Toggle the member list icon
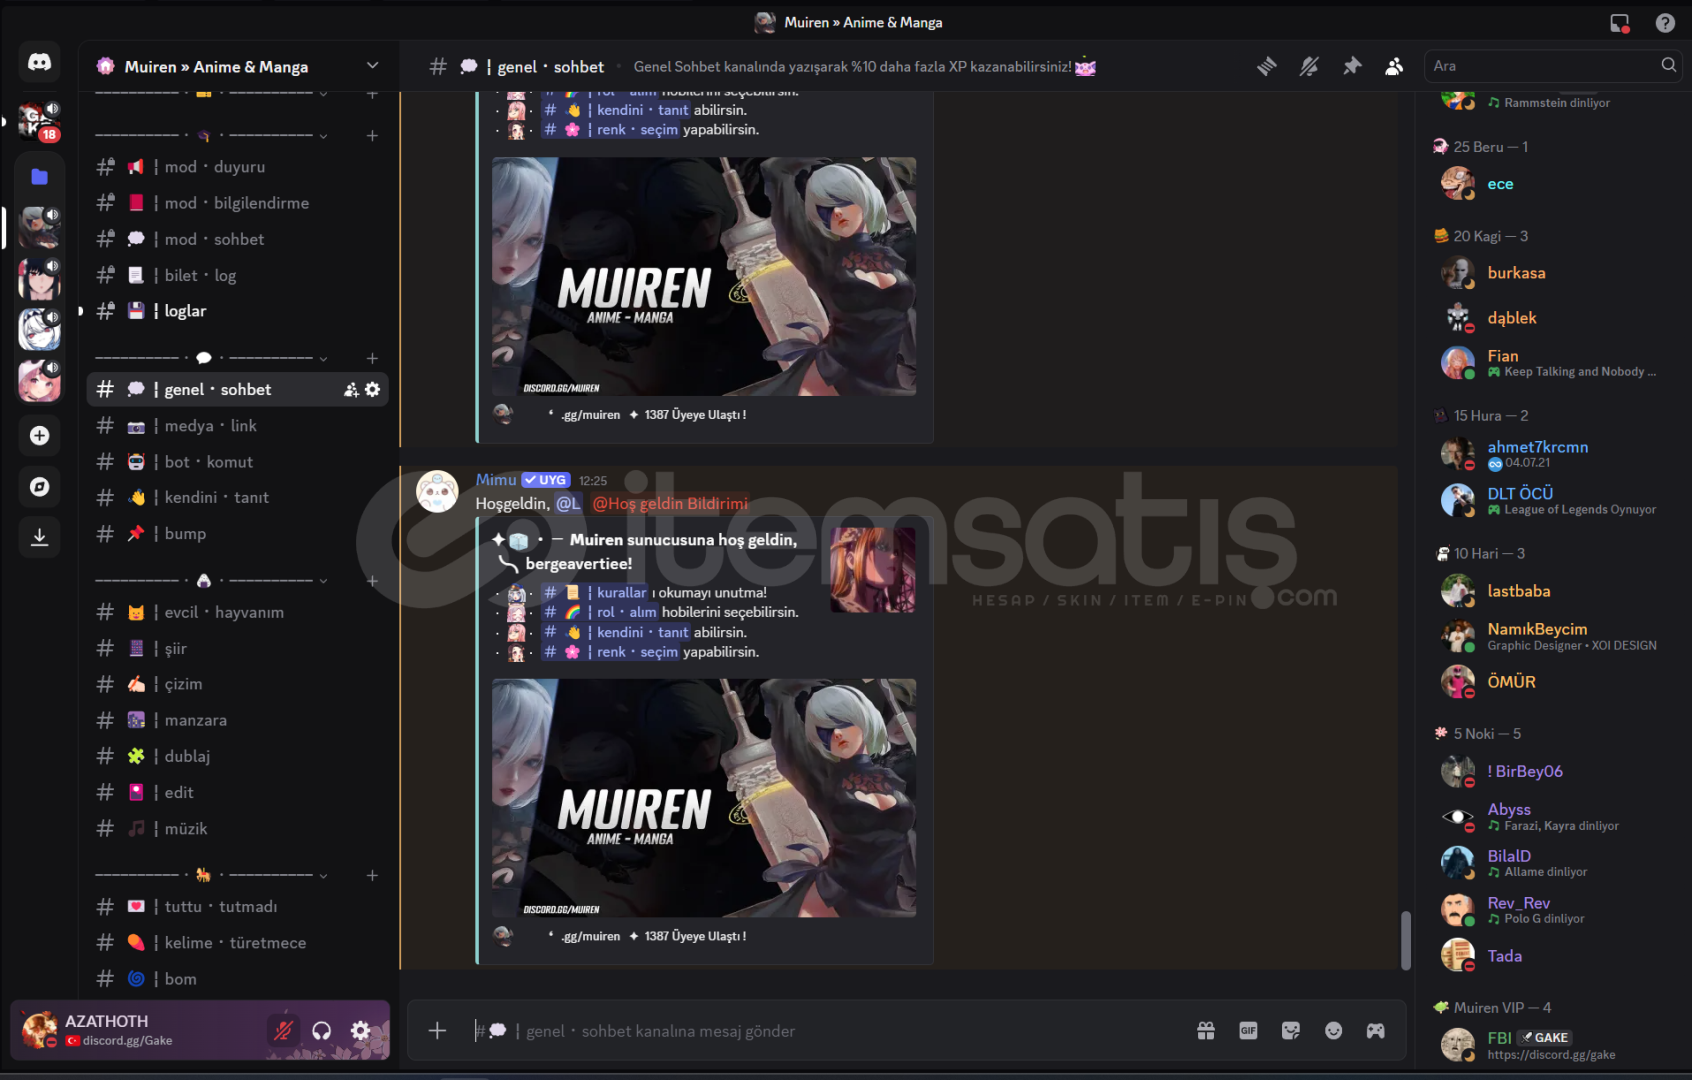Viewport: 1692px width, 1080px height. (1394, 66)
